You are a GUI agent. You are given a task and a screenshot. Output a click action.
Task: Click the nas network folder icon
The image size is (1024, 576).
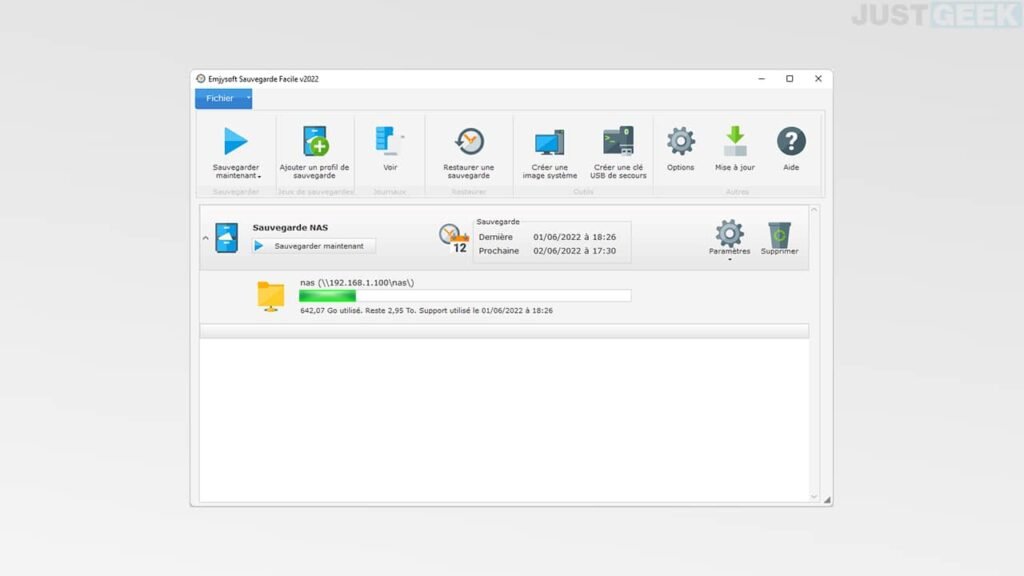tap(270, 296)
